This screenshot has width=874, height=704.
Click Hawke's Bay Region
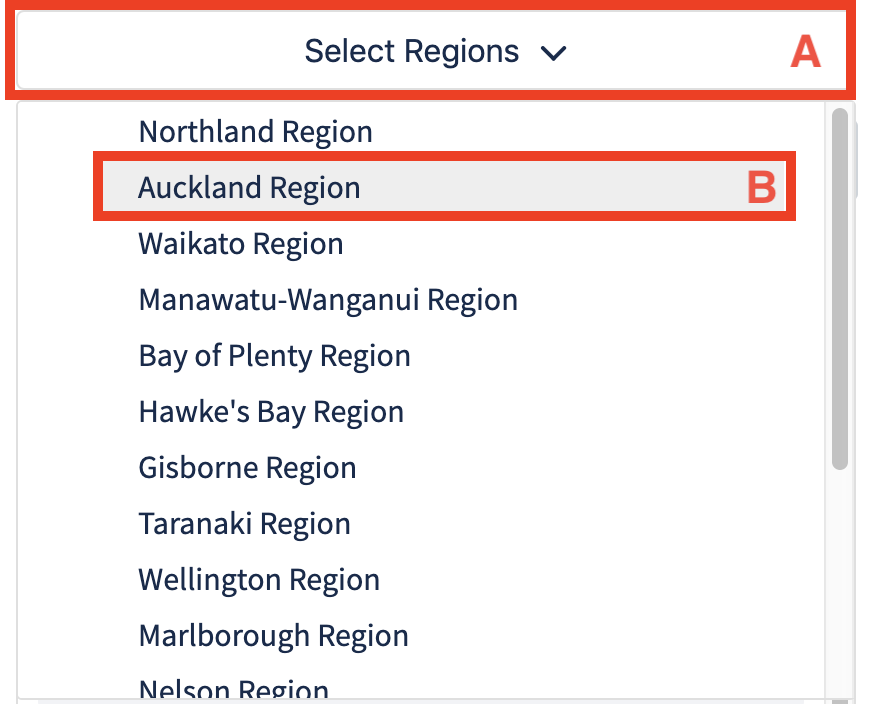tap(271, 412)
